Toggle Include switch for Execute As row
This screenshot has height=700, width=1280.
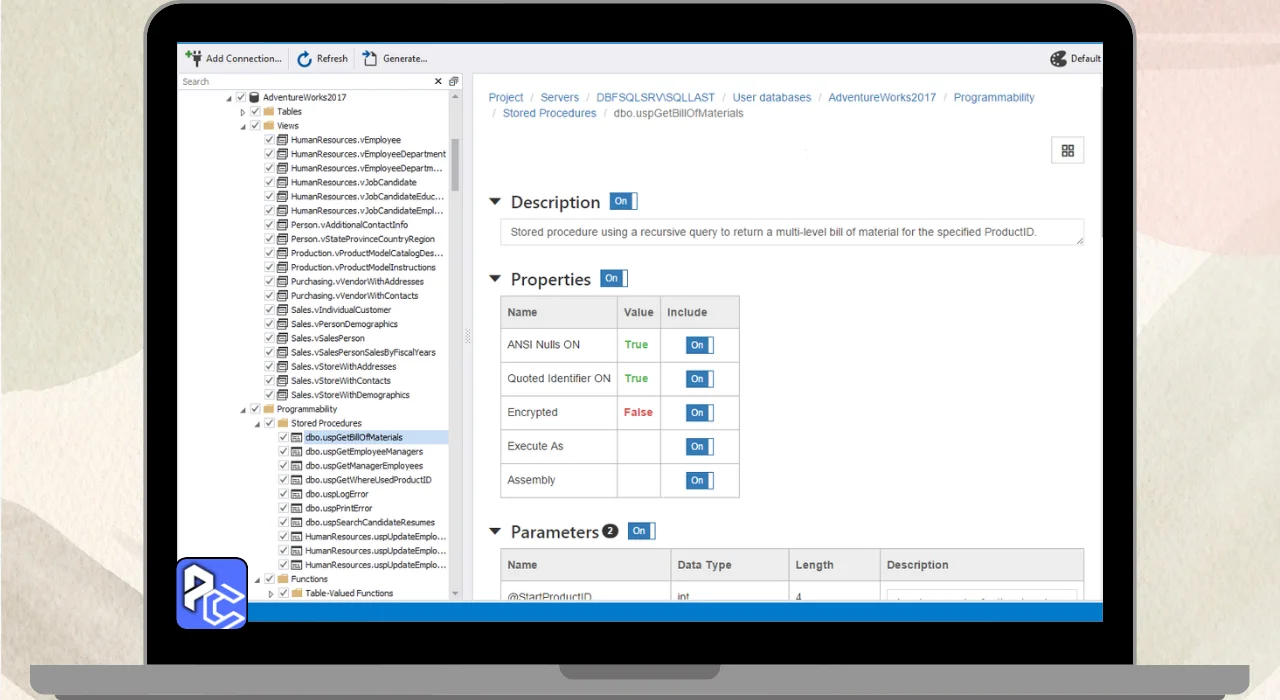pos(700,447)
